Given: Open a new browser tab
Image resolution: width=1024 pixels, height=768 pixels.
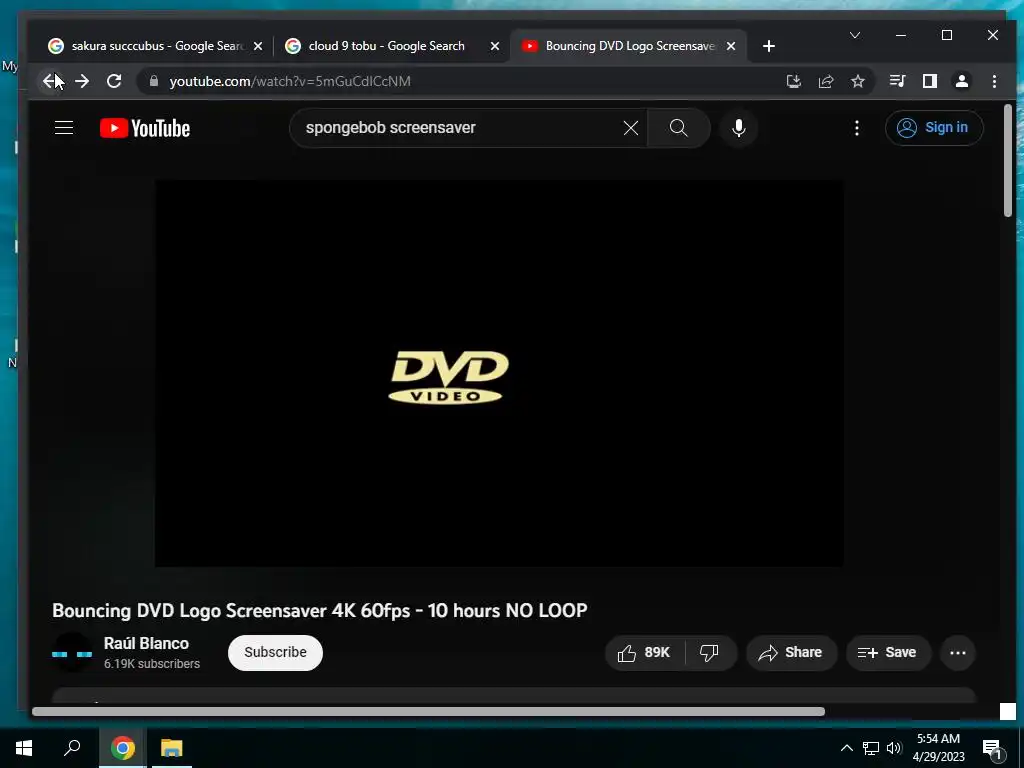Looking at the screenshot, I should 769,46.
